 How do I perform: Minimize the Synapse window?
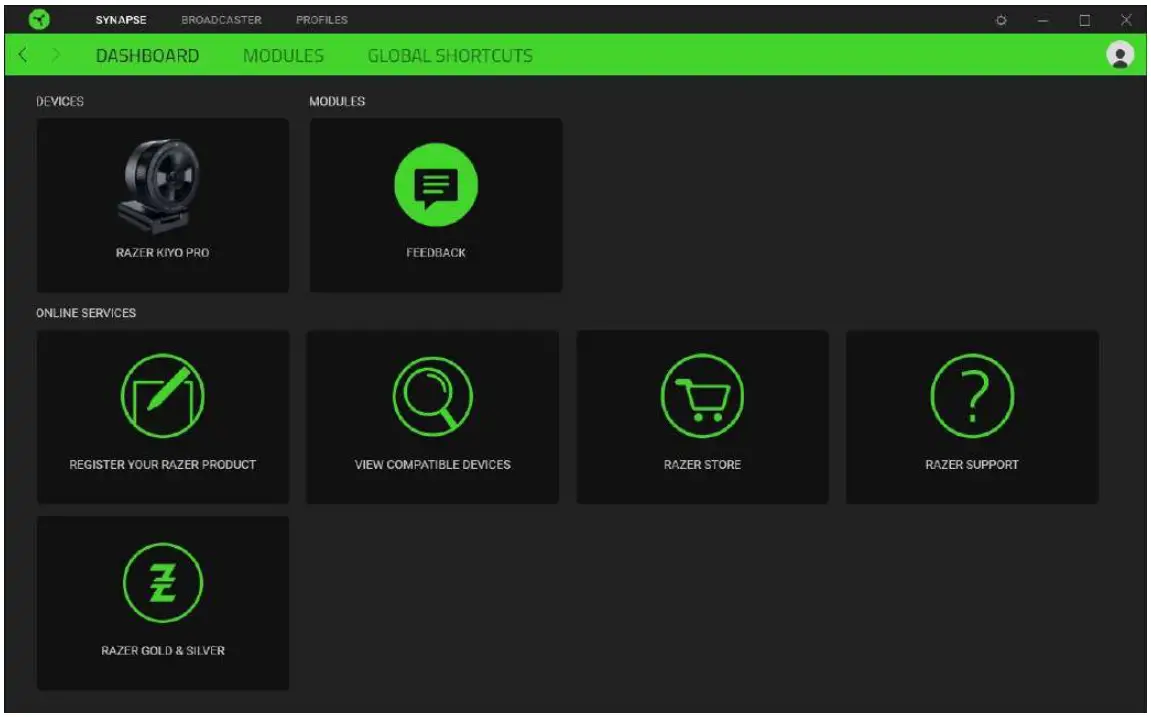click(1042, 21)
